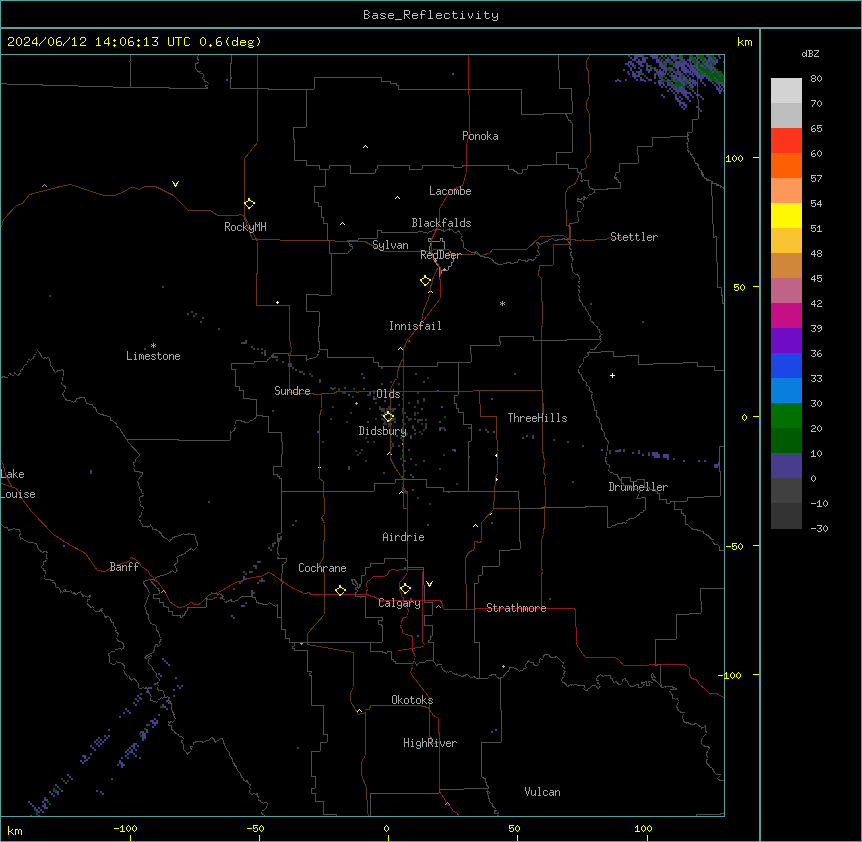The image size is (862, 842).
Task: Click the red 60–65 dBZ legend swatch
Action: 786,140
